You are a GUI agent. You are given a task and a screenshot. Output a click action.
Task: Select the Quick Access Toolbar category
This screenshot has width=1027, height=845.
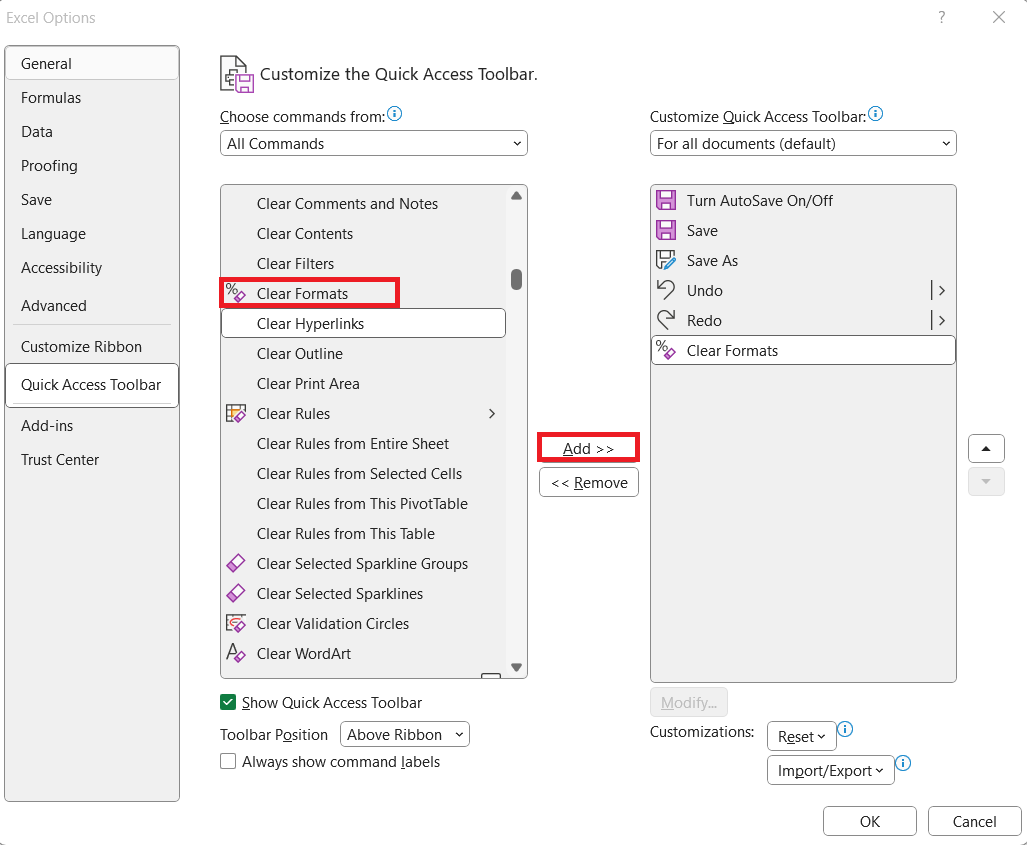tap(92, 385)
